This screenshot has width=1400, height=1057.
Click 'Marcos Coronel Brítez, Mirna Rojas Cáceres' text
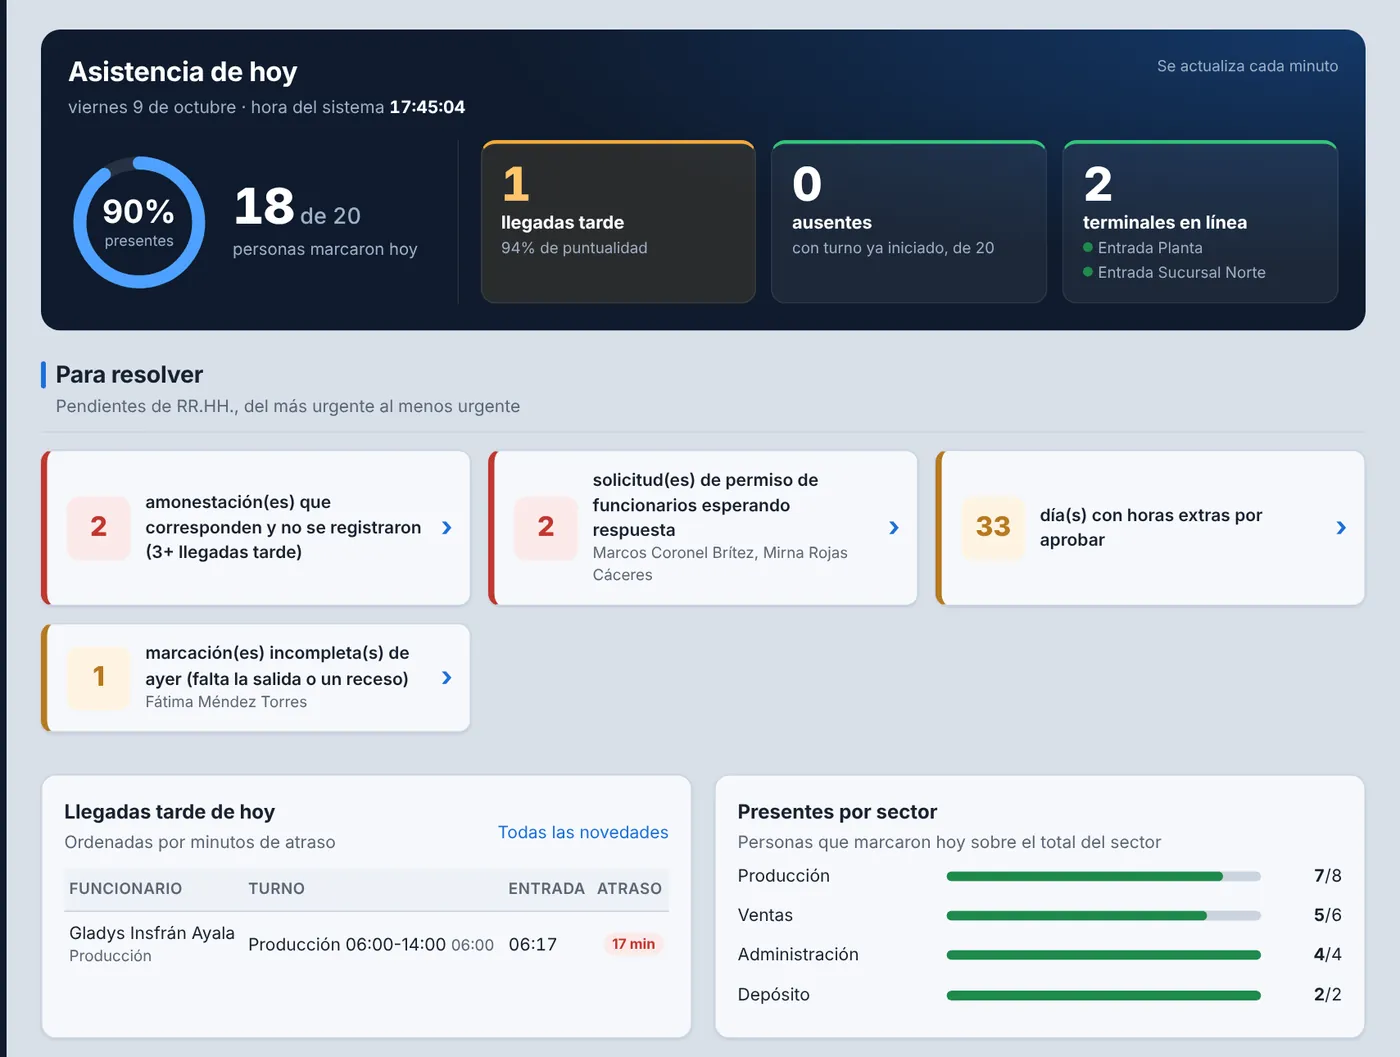tap(720, 564)
